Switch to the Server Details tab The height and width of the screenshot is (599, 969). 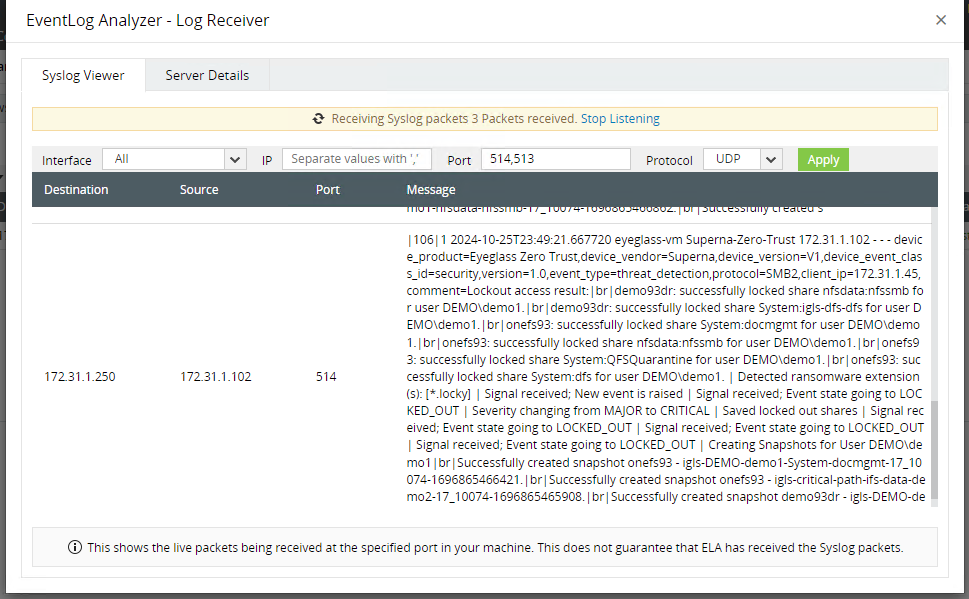point(206,75)
